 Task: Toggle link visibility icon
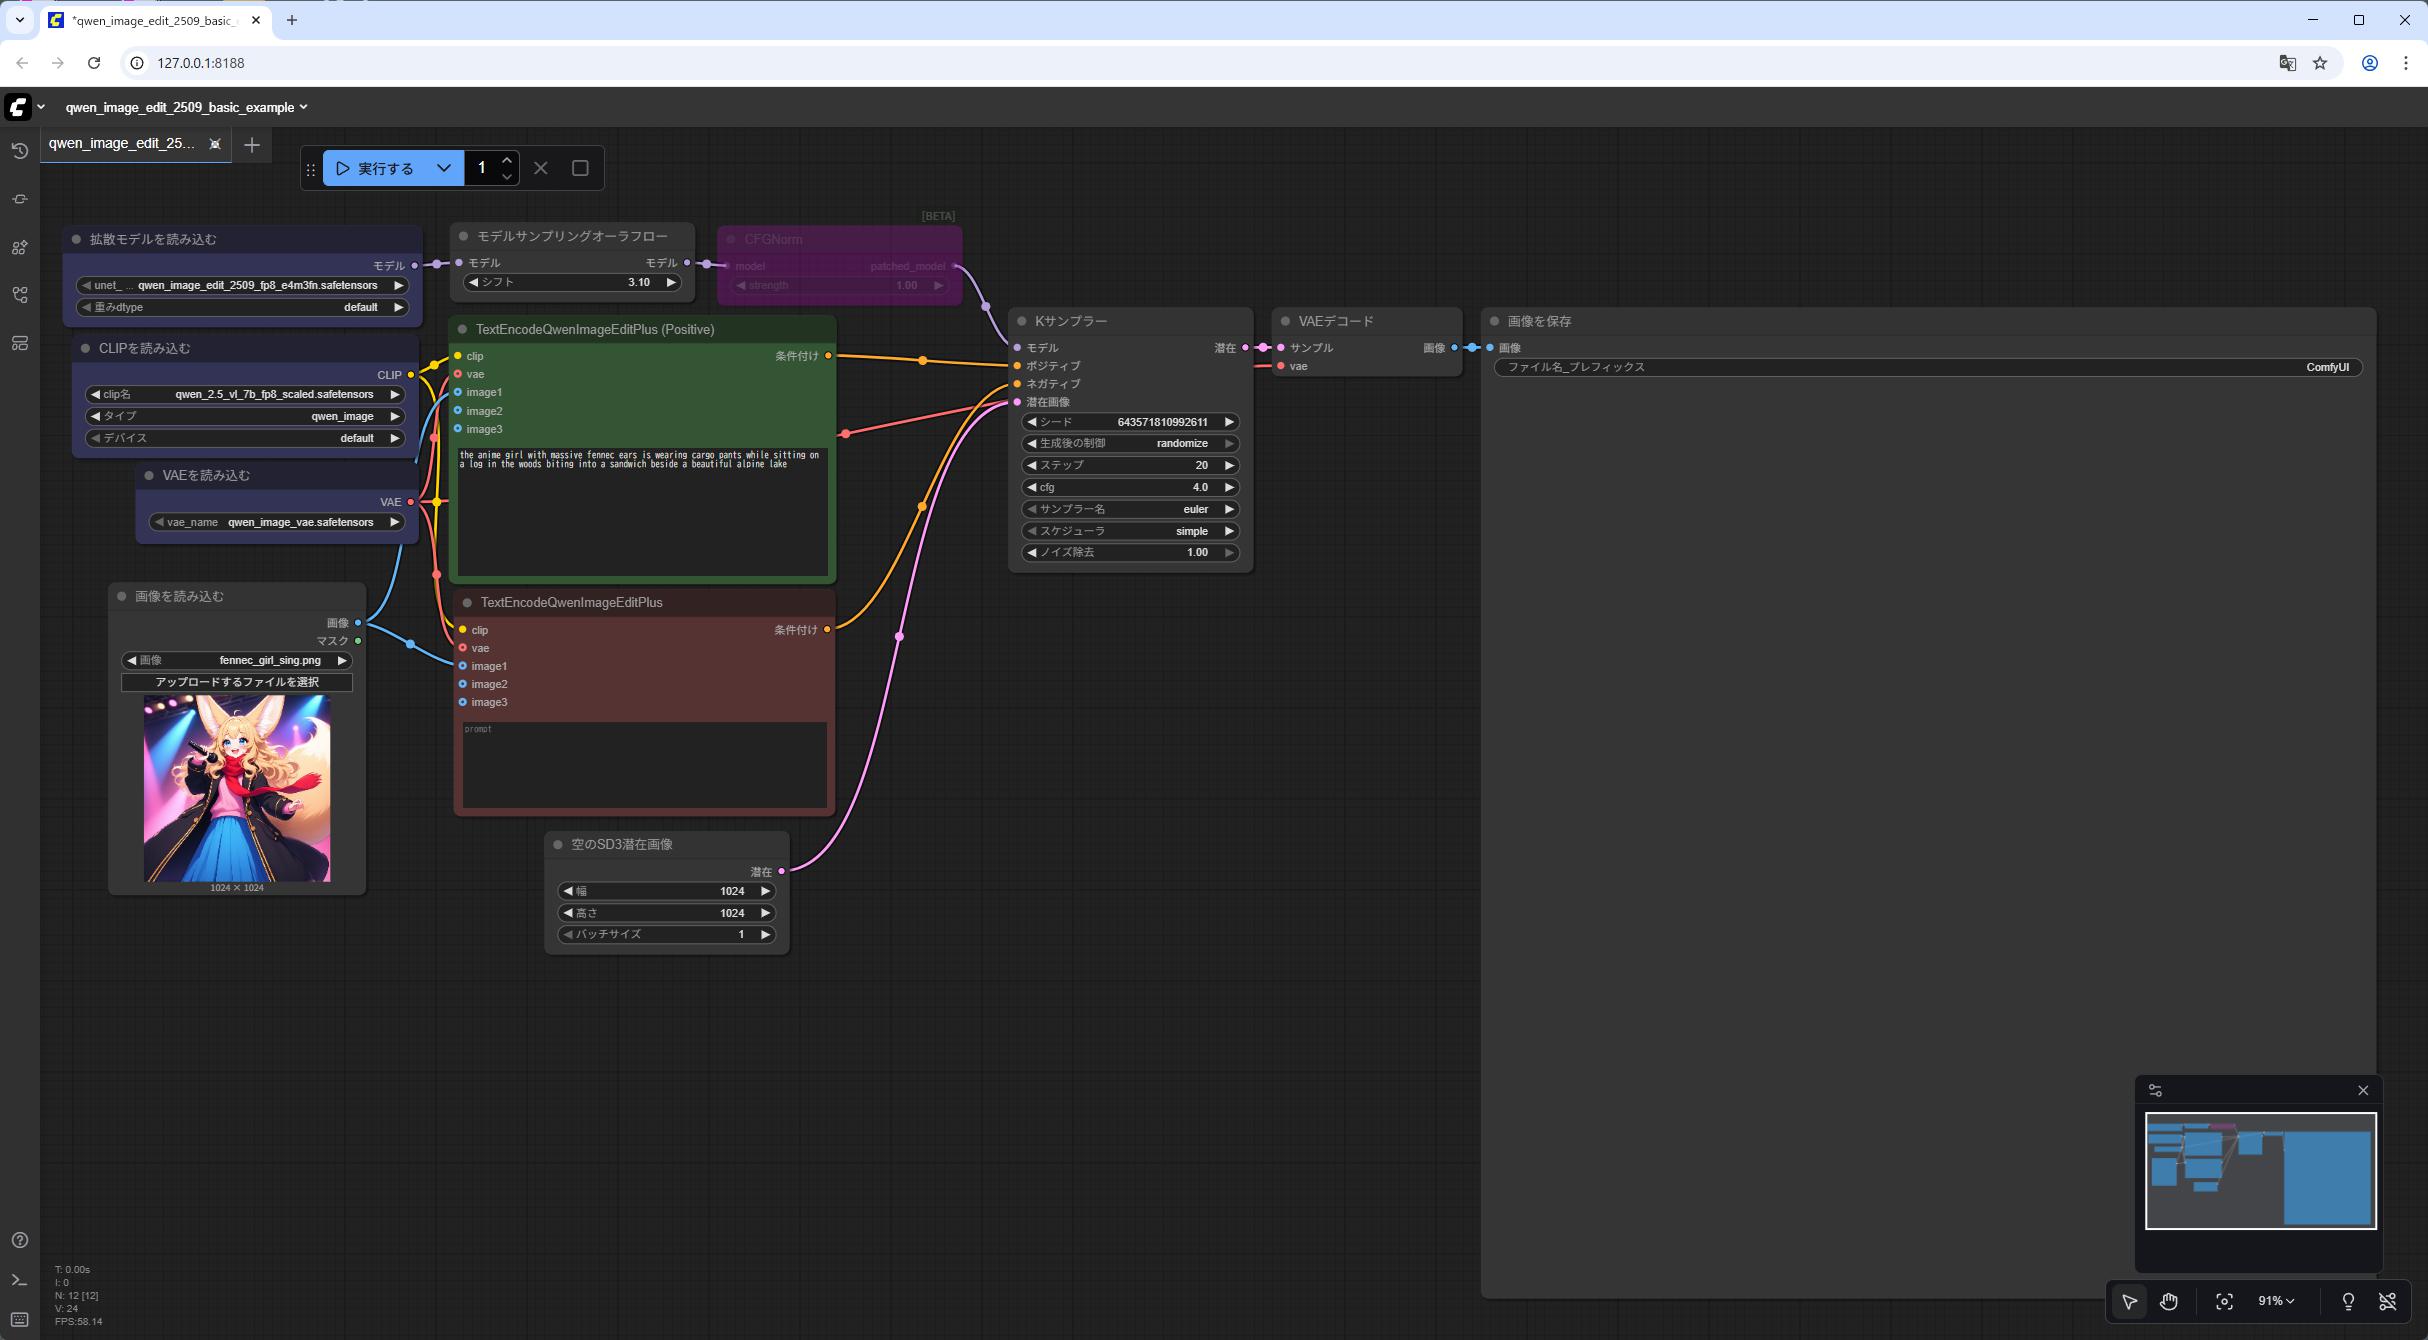[x=2388, y=1301]
